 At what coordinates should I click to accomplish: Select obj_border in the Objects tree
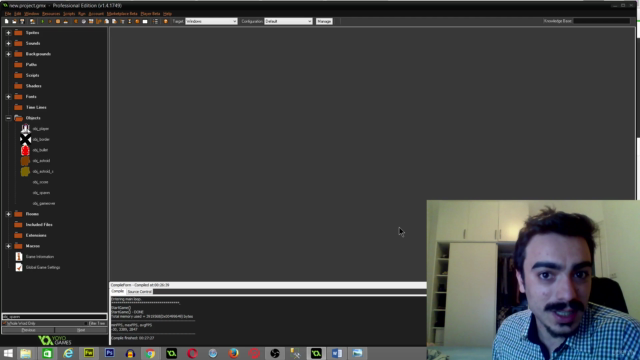coord(41,139)
